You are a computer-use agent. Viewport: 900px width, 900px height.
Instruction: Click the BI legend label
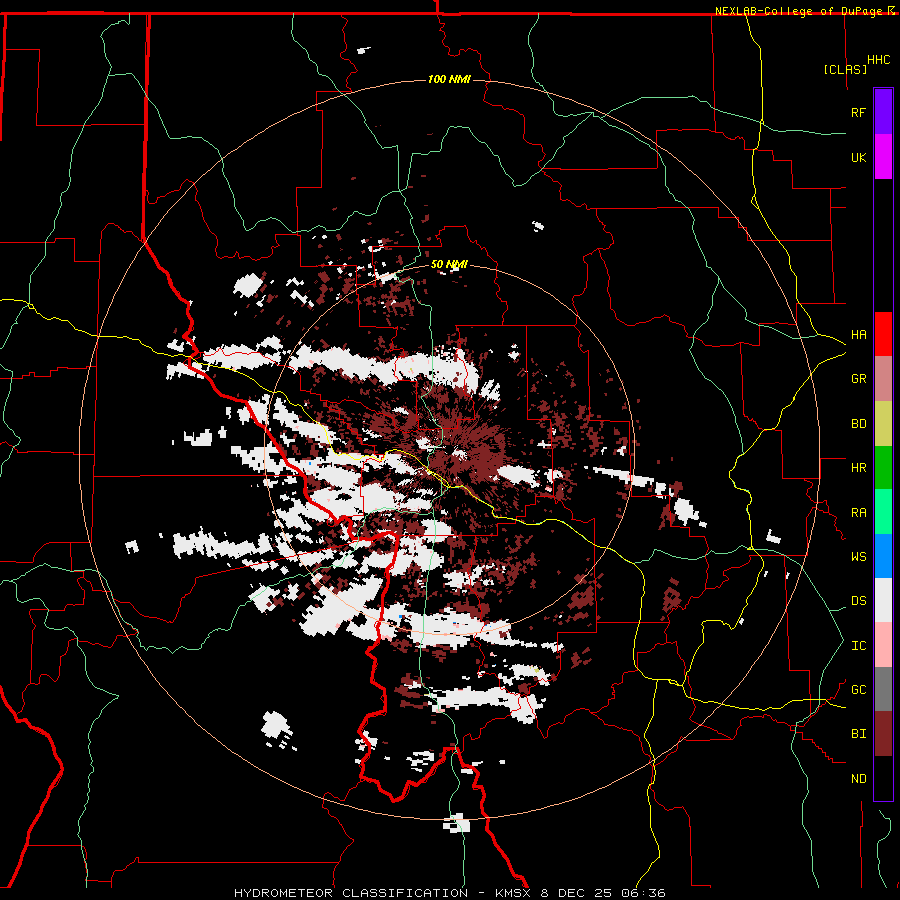[858, 734]
